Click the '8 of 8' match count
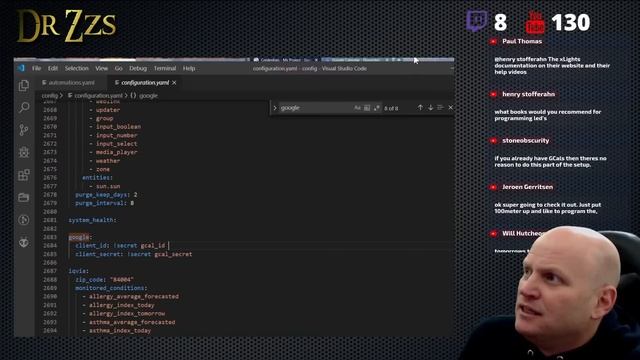This screenshot has width=640, height=360. [391, 108]
